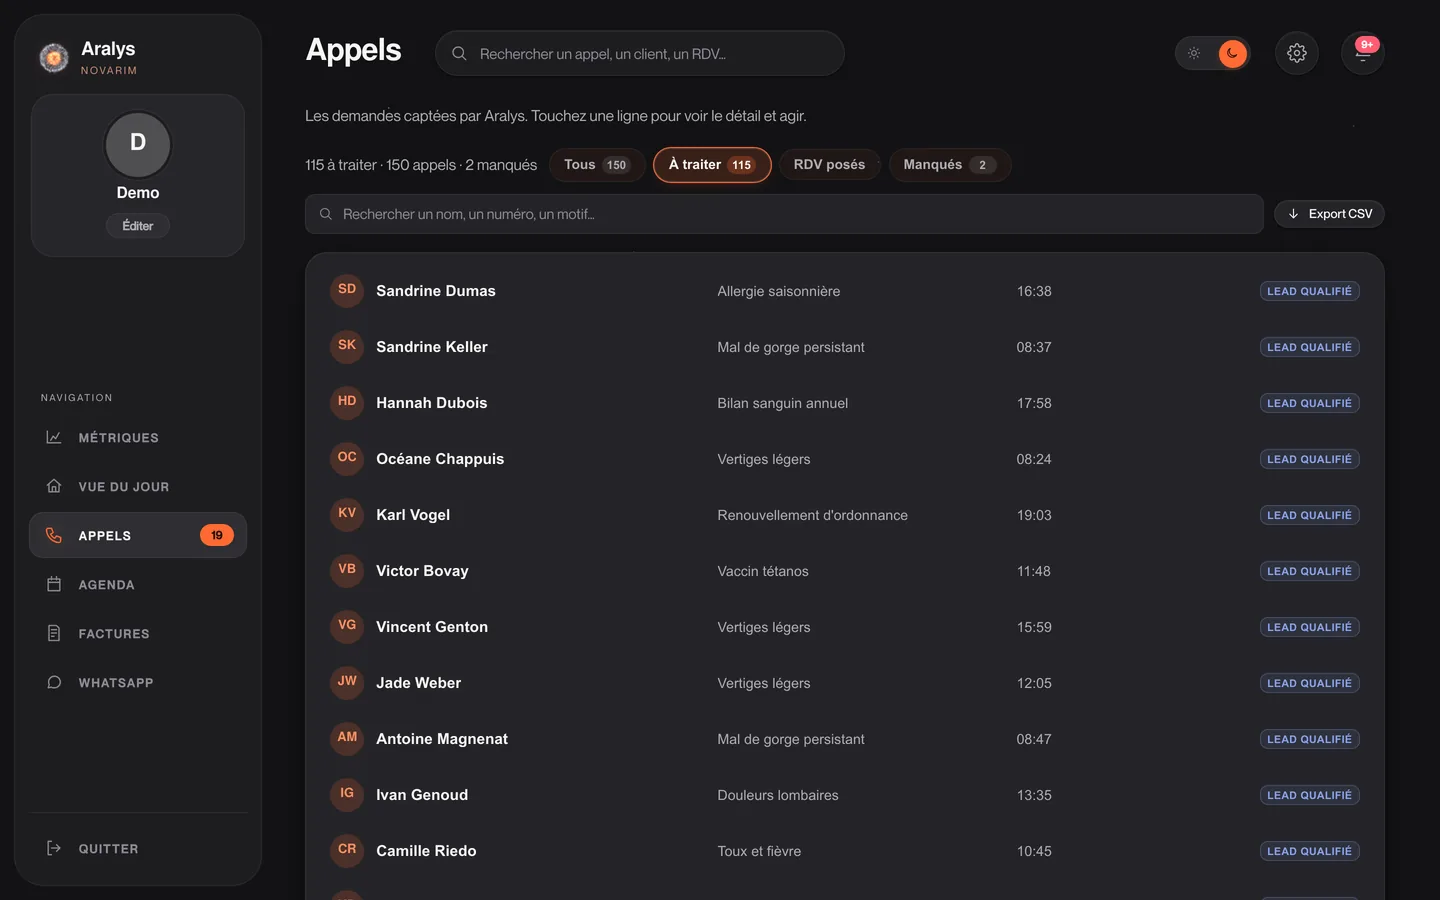Click motif 'Allergie saisonnière'
Viewport: 1440px width, 900px height.
[x=779, y=291]
